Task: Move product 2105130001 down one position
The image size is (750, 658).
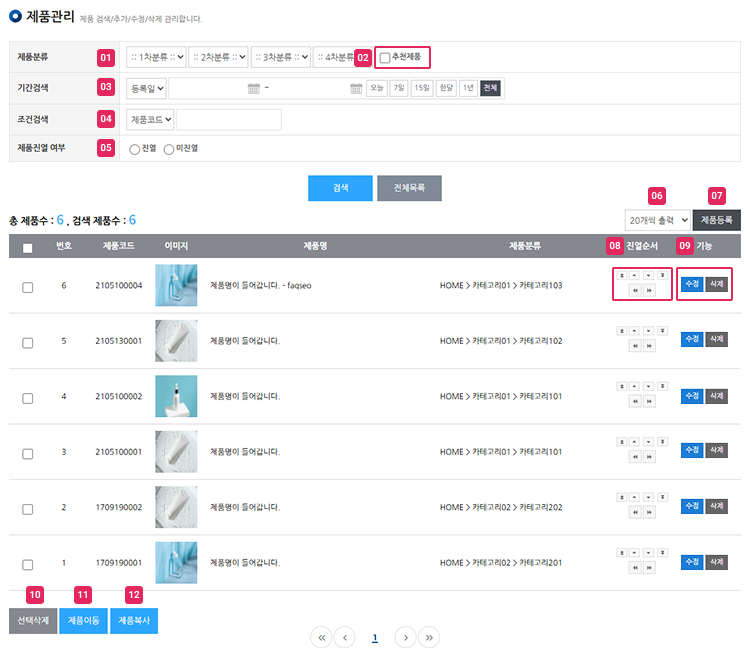Action: 648,331
